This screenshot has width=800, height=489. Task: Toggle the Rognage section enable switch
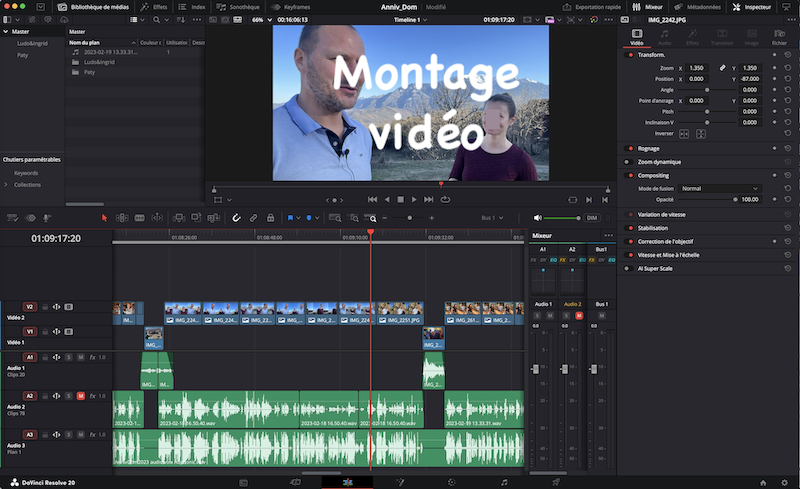(x=629, y=149)
